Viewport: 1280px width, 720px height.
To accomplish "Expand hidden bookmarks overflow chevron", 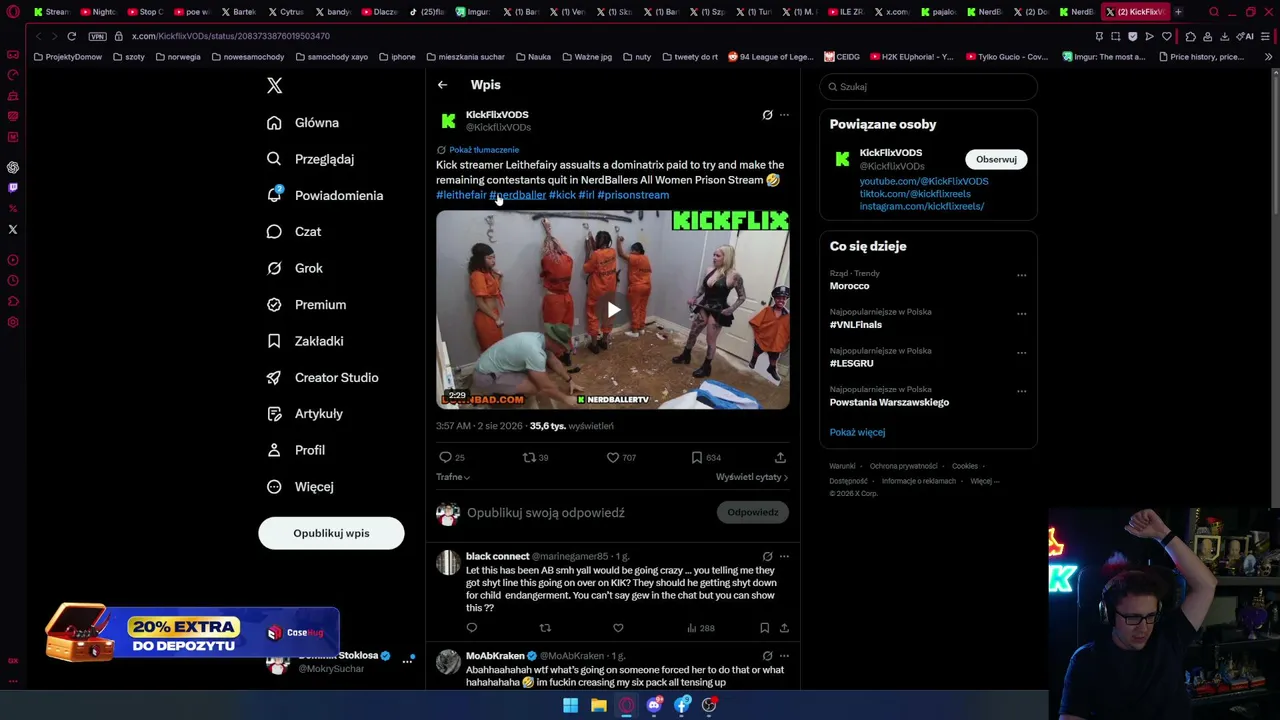I will (1268, 57).
